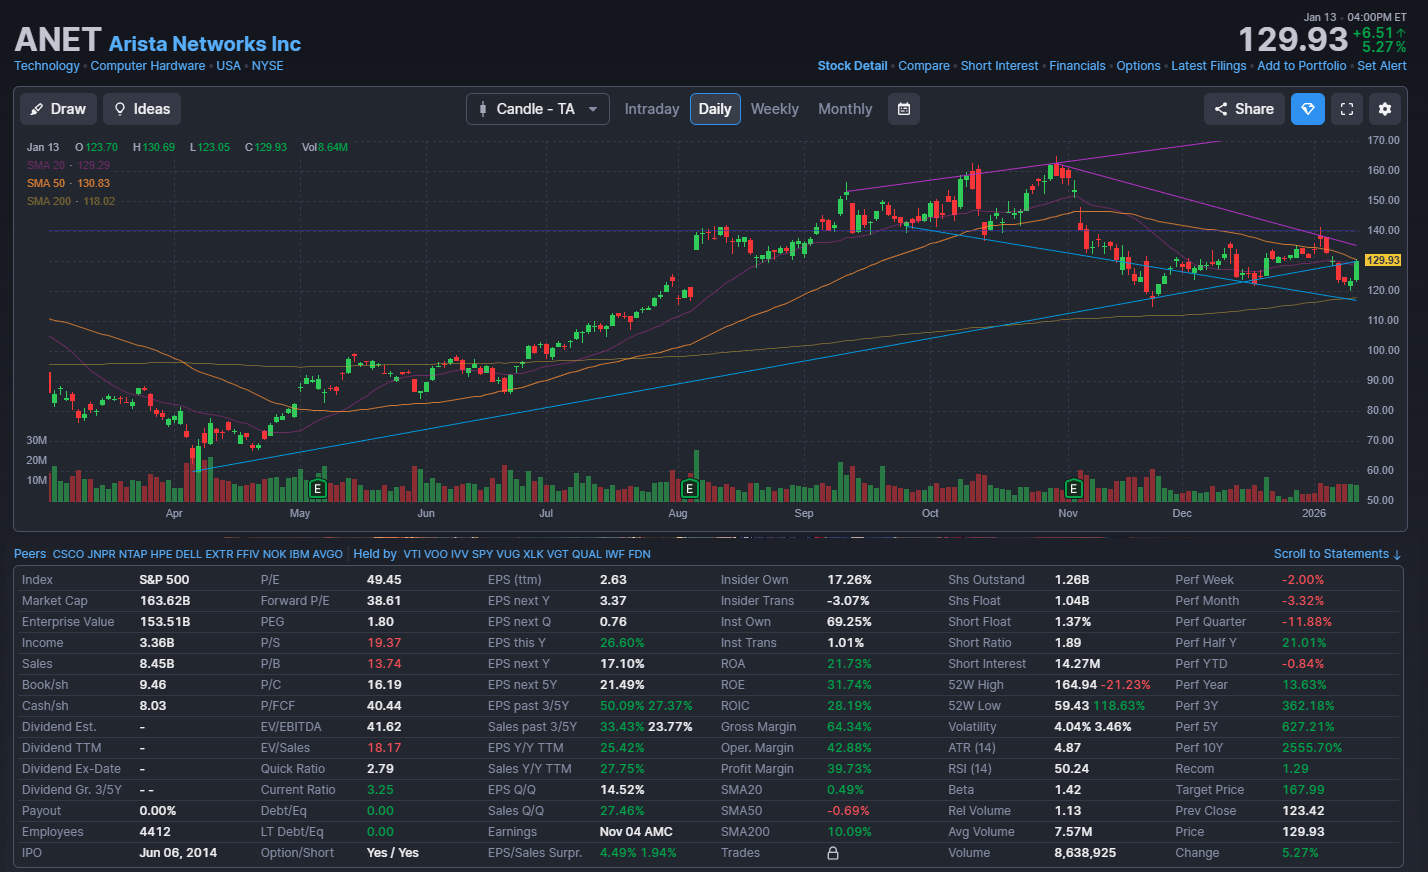Share the chart
Screen dimensions: 1428x872
pos(1244,109)
